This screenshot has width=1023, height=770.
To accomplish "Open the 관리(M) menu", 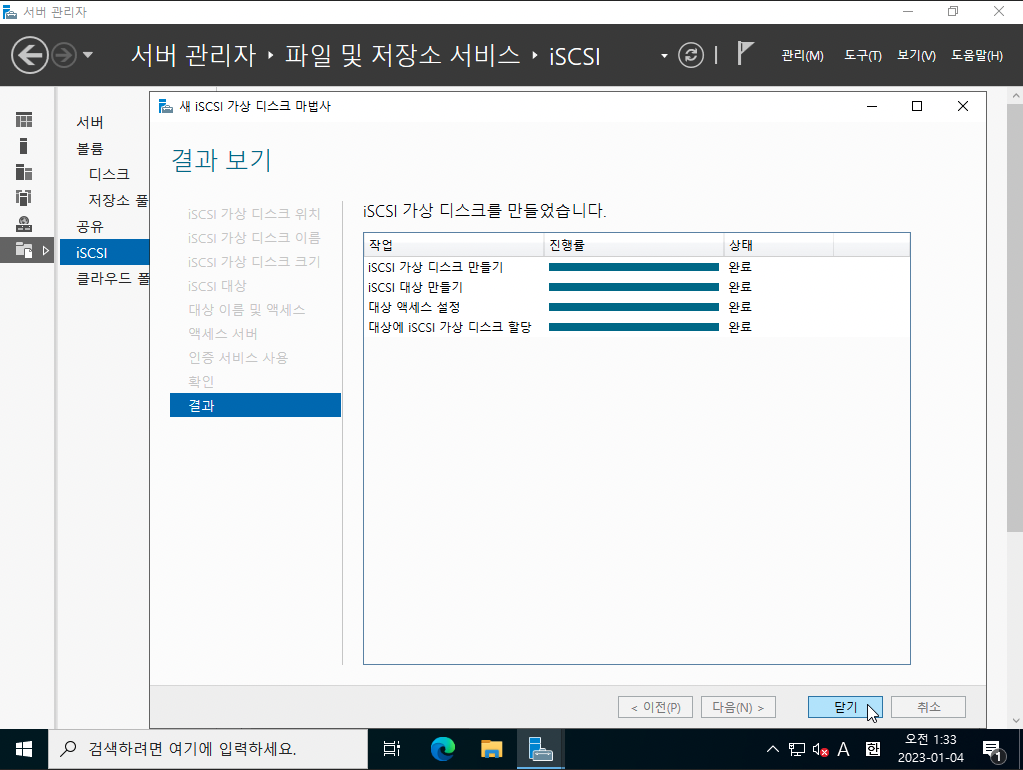I will [802, 55].
